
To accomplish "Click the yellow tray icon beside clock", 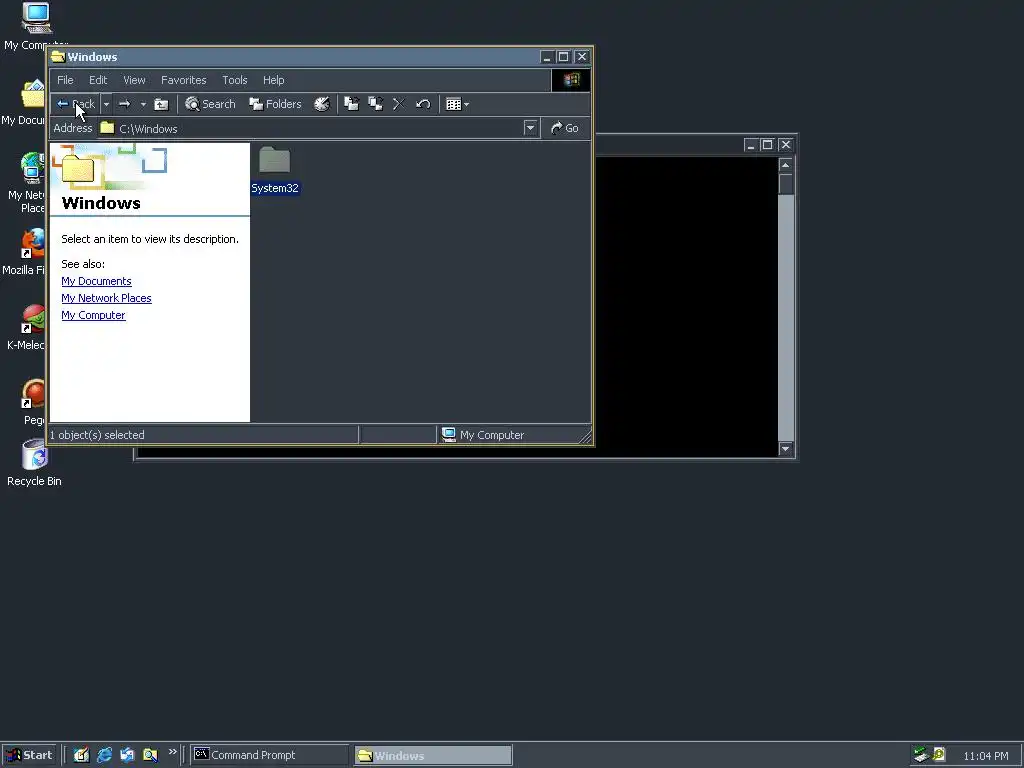I will (939, 755).
